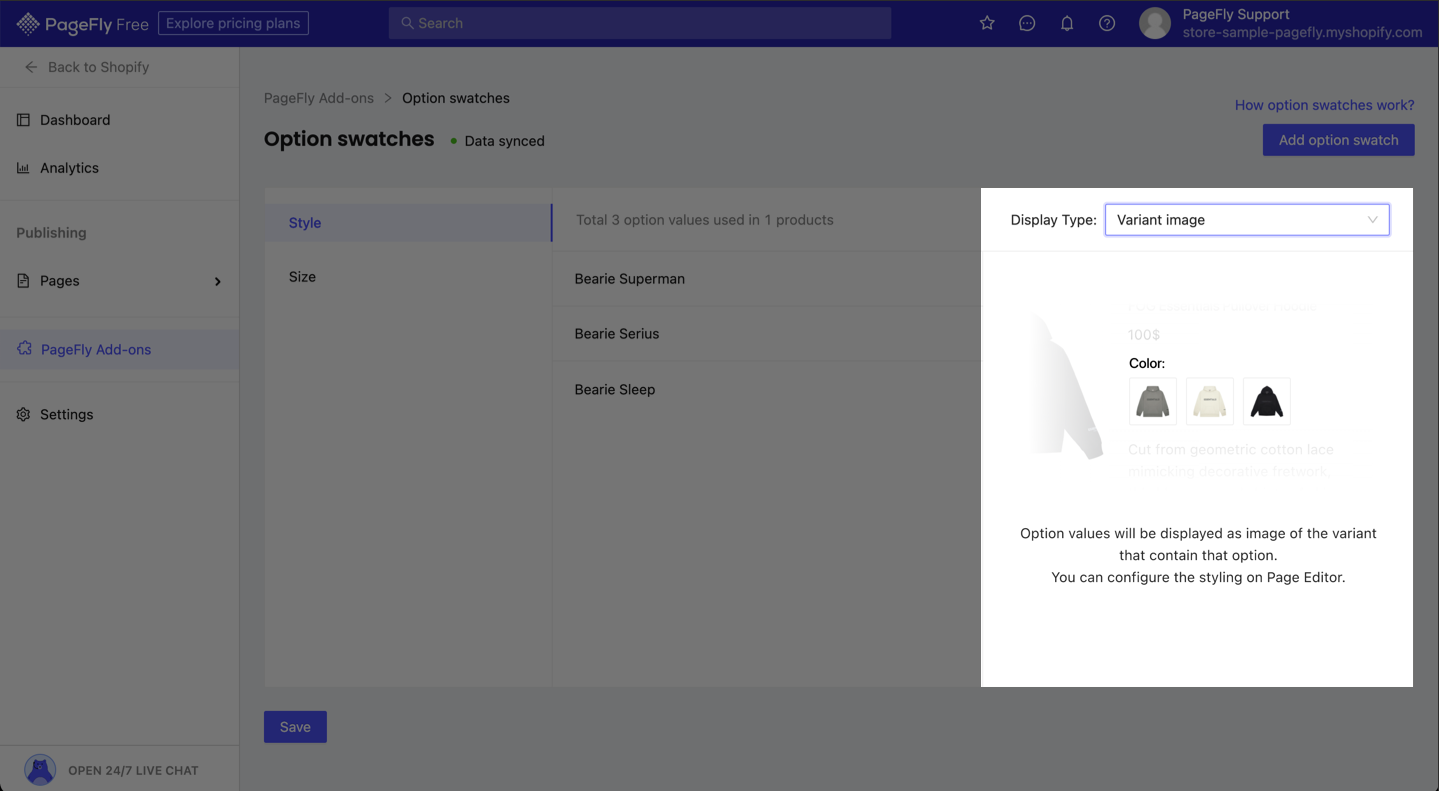Viewport: 1439px width, 791px height.
Task: Select the gray hoodie swatch thumbnail
Action: pyautogui.click(x=1153, y=402)
